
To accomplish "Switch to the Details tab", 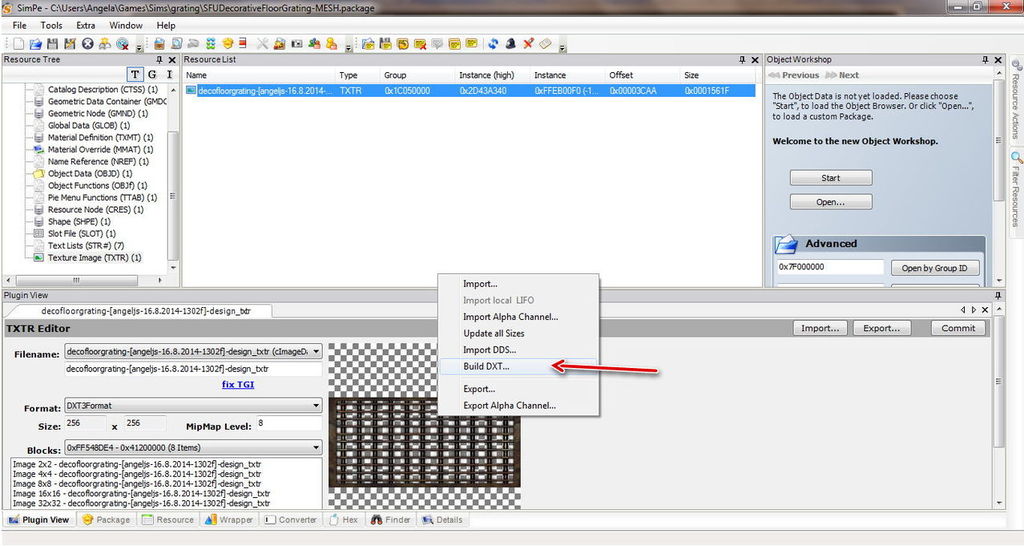I will (x=442, y=520).
